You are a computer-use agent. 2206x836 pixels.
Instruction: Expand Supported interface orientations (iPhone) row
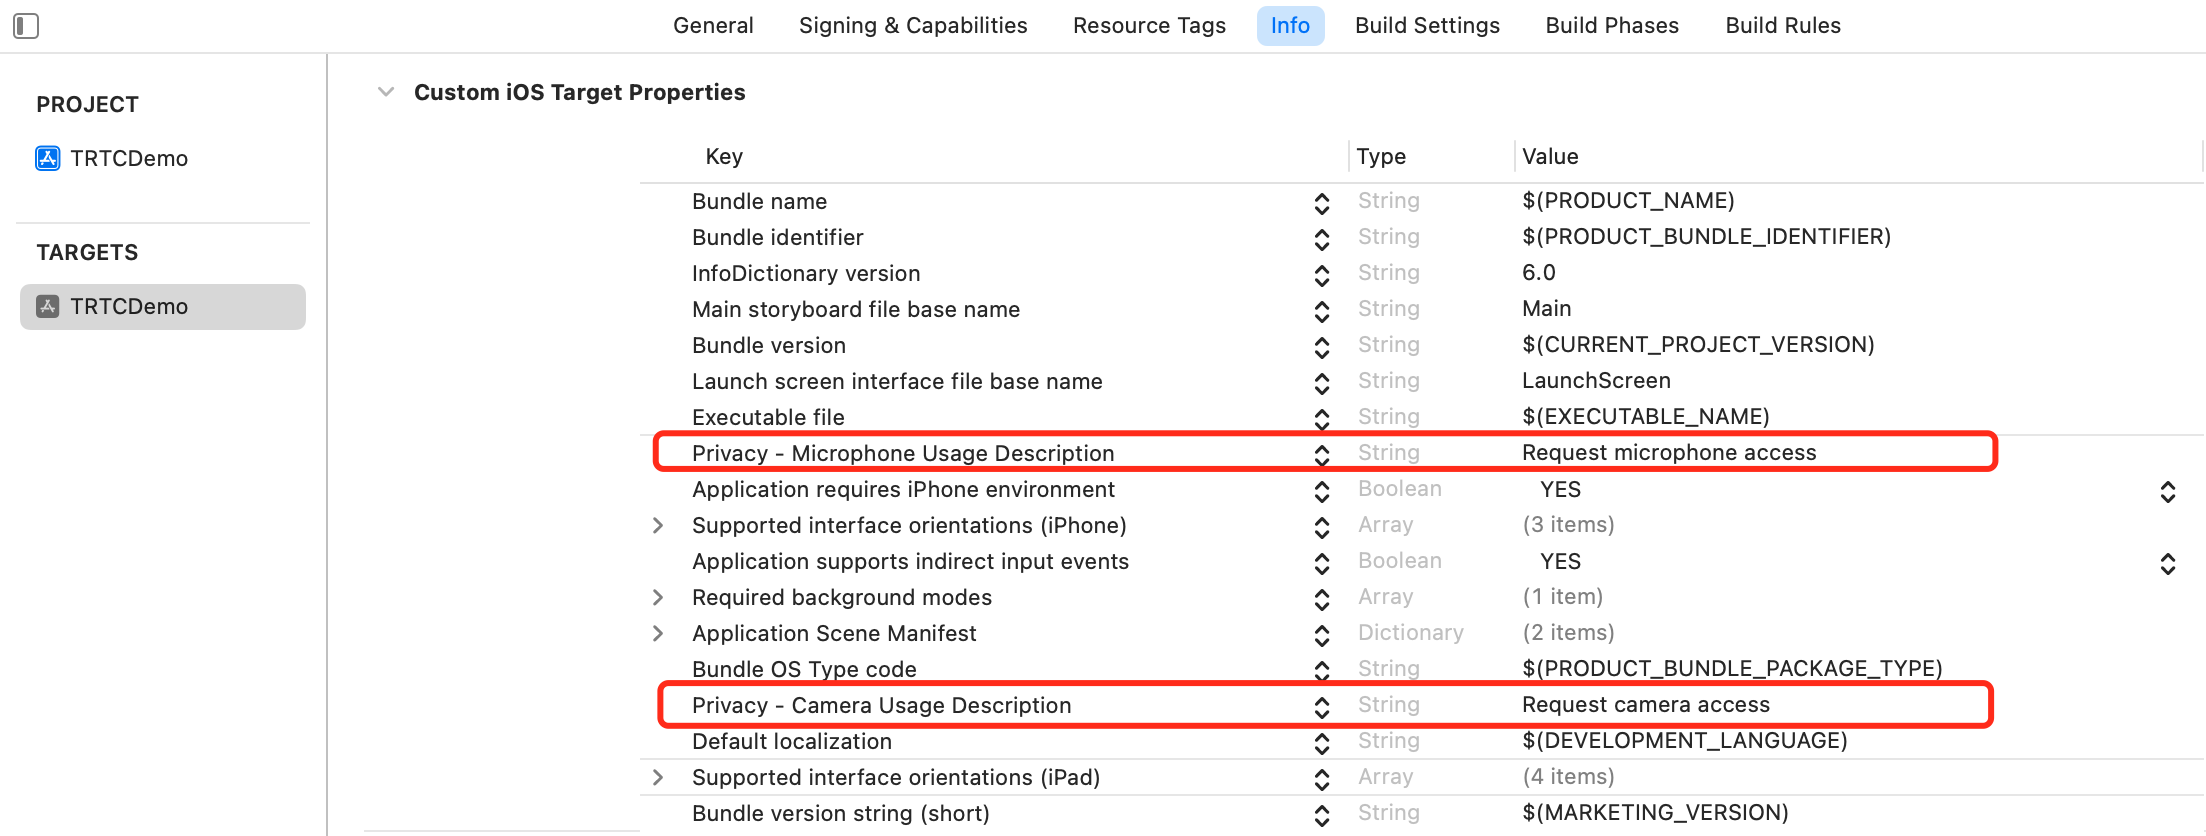tap(658, 526)
